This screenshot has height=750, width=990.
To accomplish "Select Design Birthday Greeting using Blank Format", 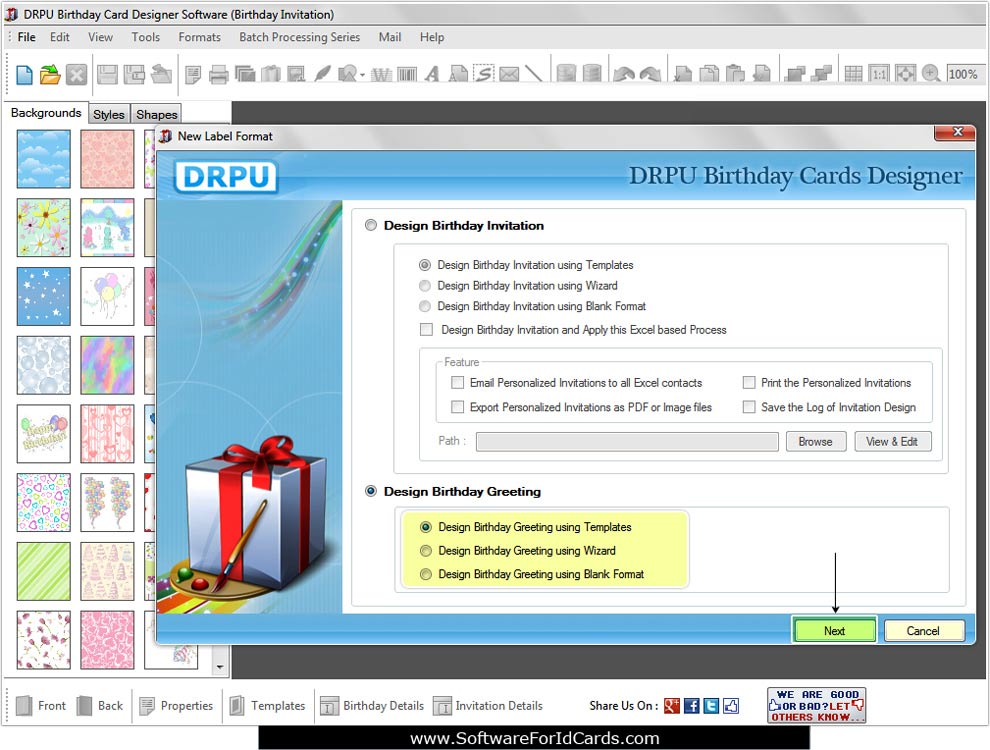I will (426, 574).
